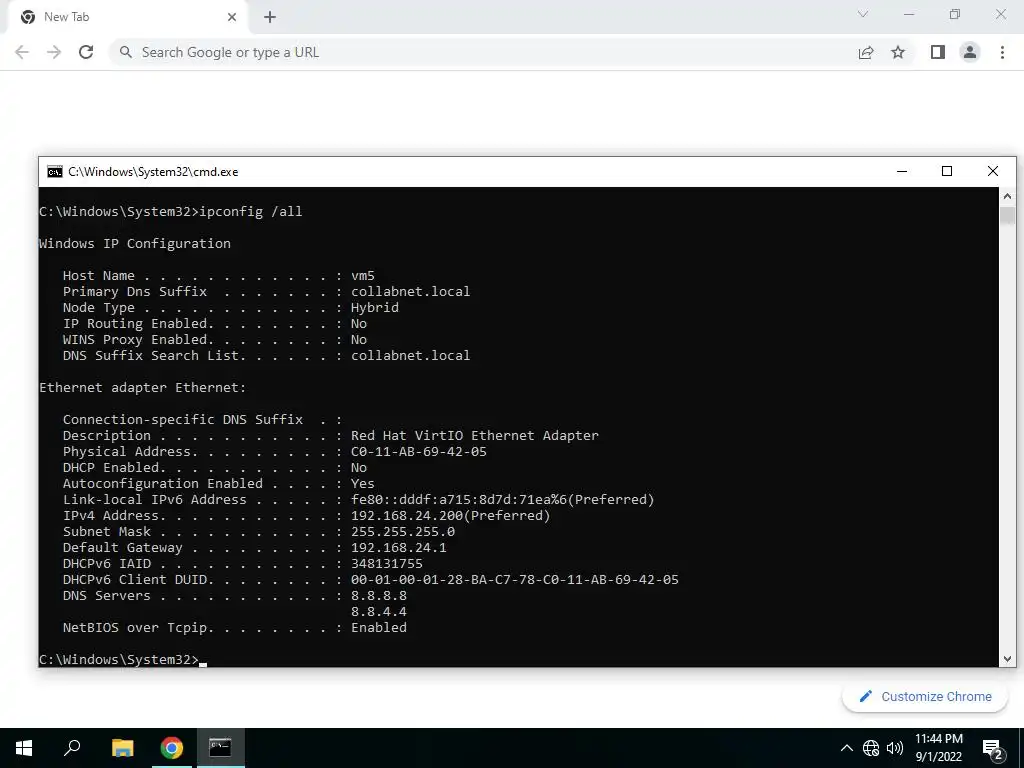1024x768 pixels.
Task: Close the cmd.exe window
Action: (x=993, y=171)
